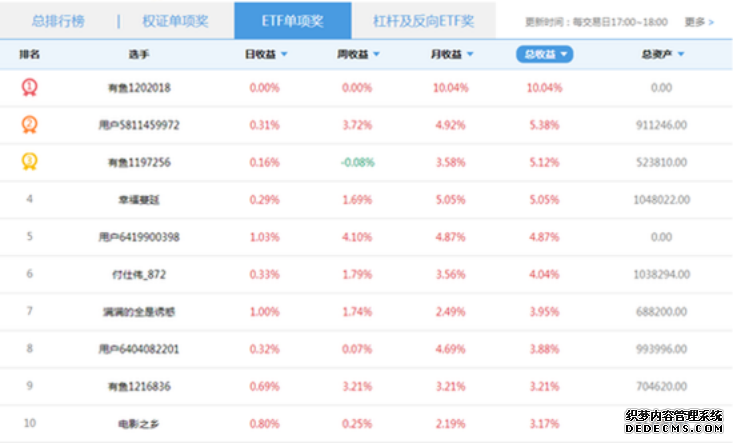Click total assets 688200.00
Viewport: 734px width, 443px height.
tap(661, 312)
